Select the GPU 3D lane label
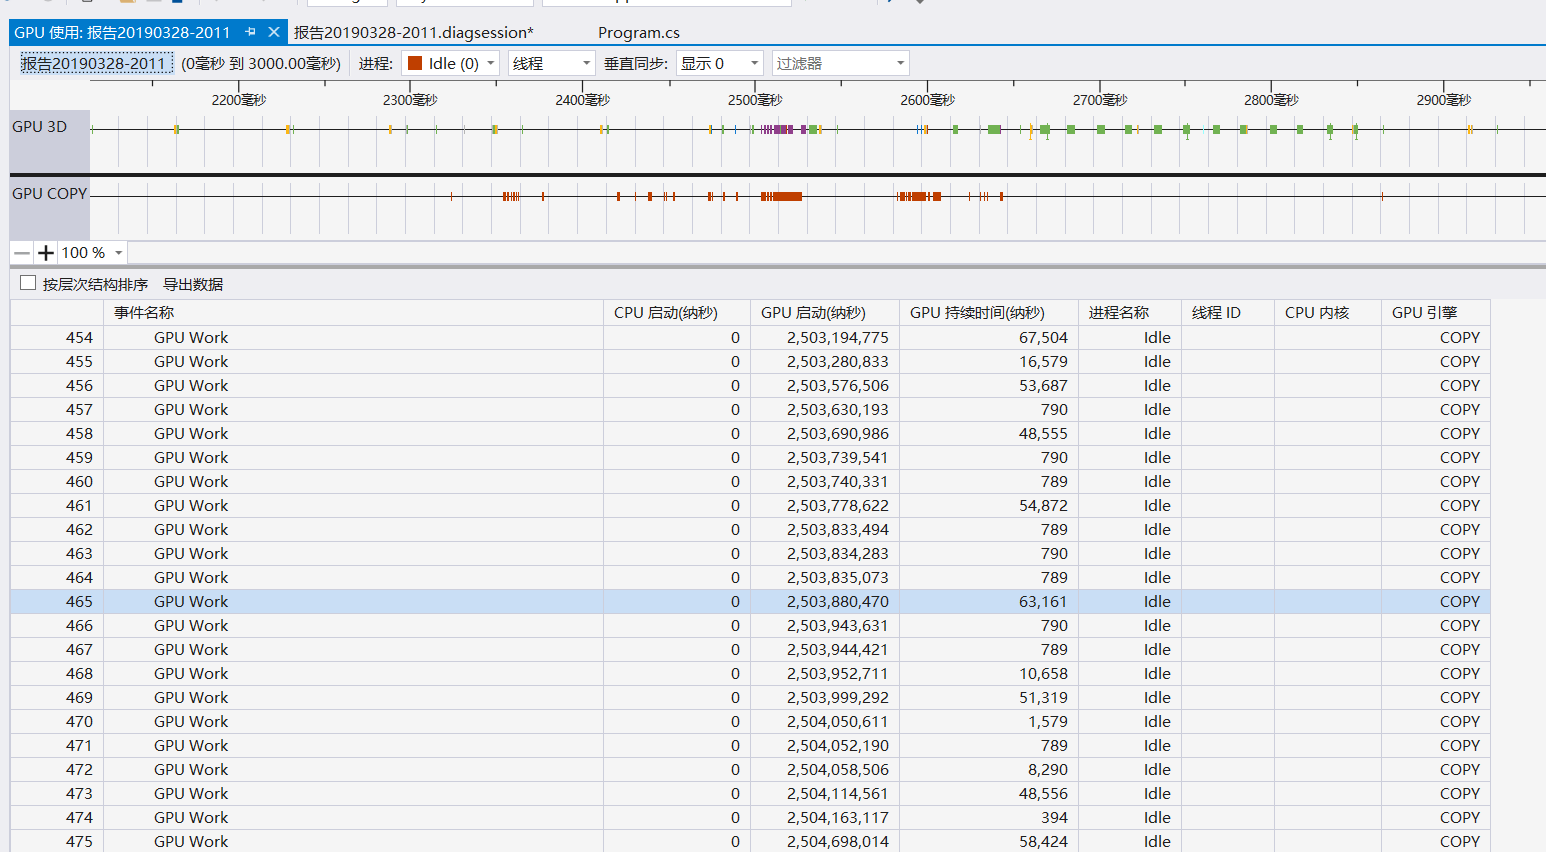The width and height of the screenshot is (1546, 852). click(x=40, y=127)
